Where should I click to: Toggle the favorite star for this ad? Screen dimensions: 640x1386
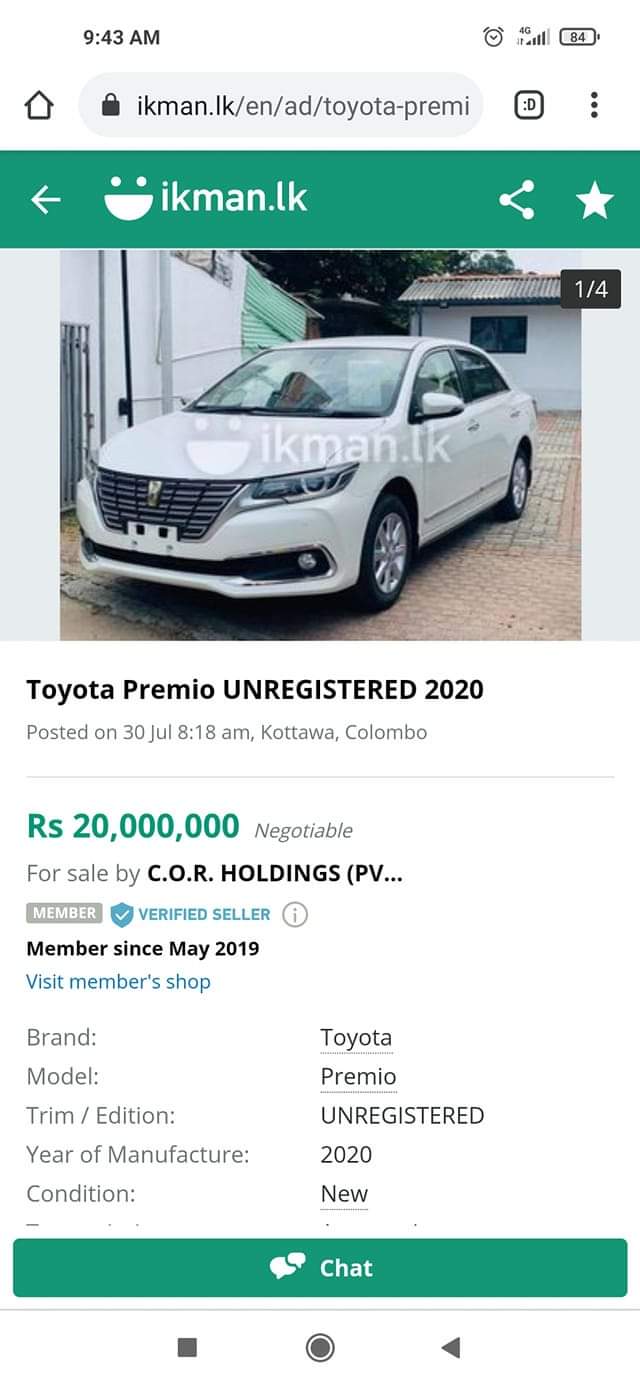pyautogui.click(x=595, y=200)
